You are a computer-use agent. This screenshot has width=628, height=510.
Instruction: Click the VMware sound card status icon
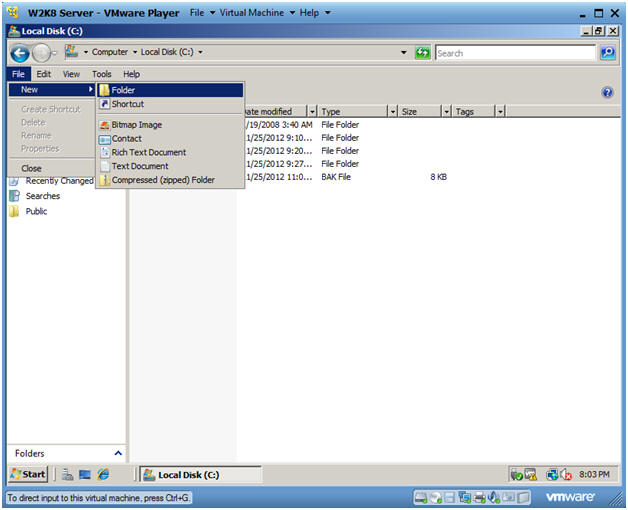click(494, 498)
